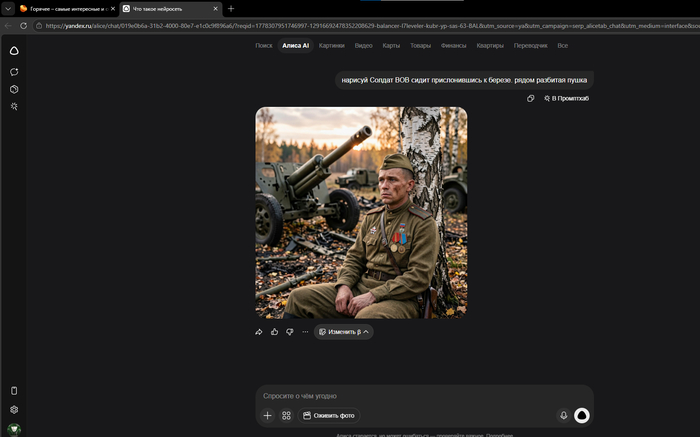Share the generated image
This screenshot has height=437, width=700.
point(258,332)
